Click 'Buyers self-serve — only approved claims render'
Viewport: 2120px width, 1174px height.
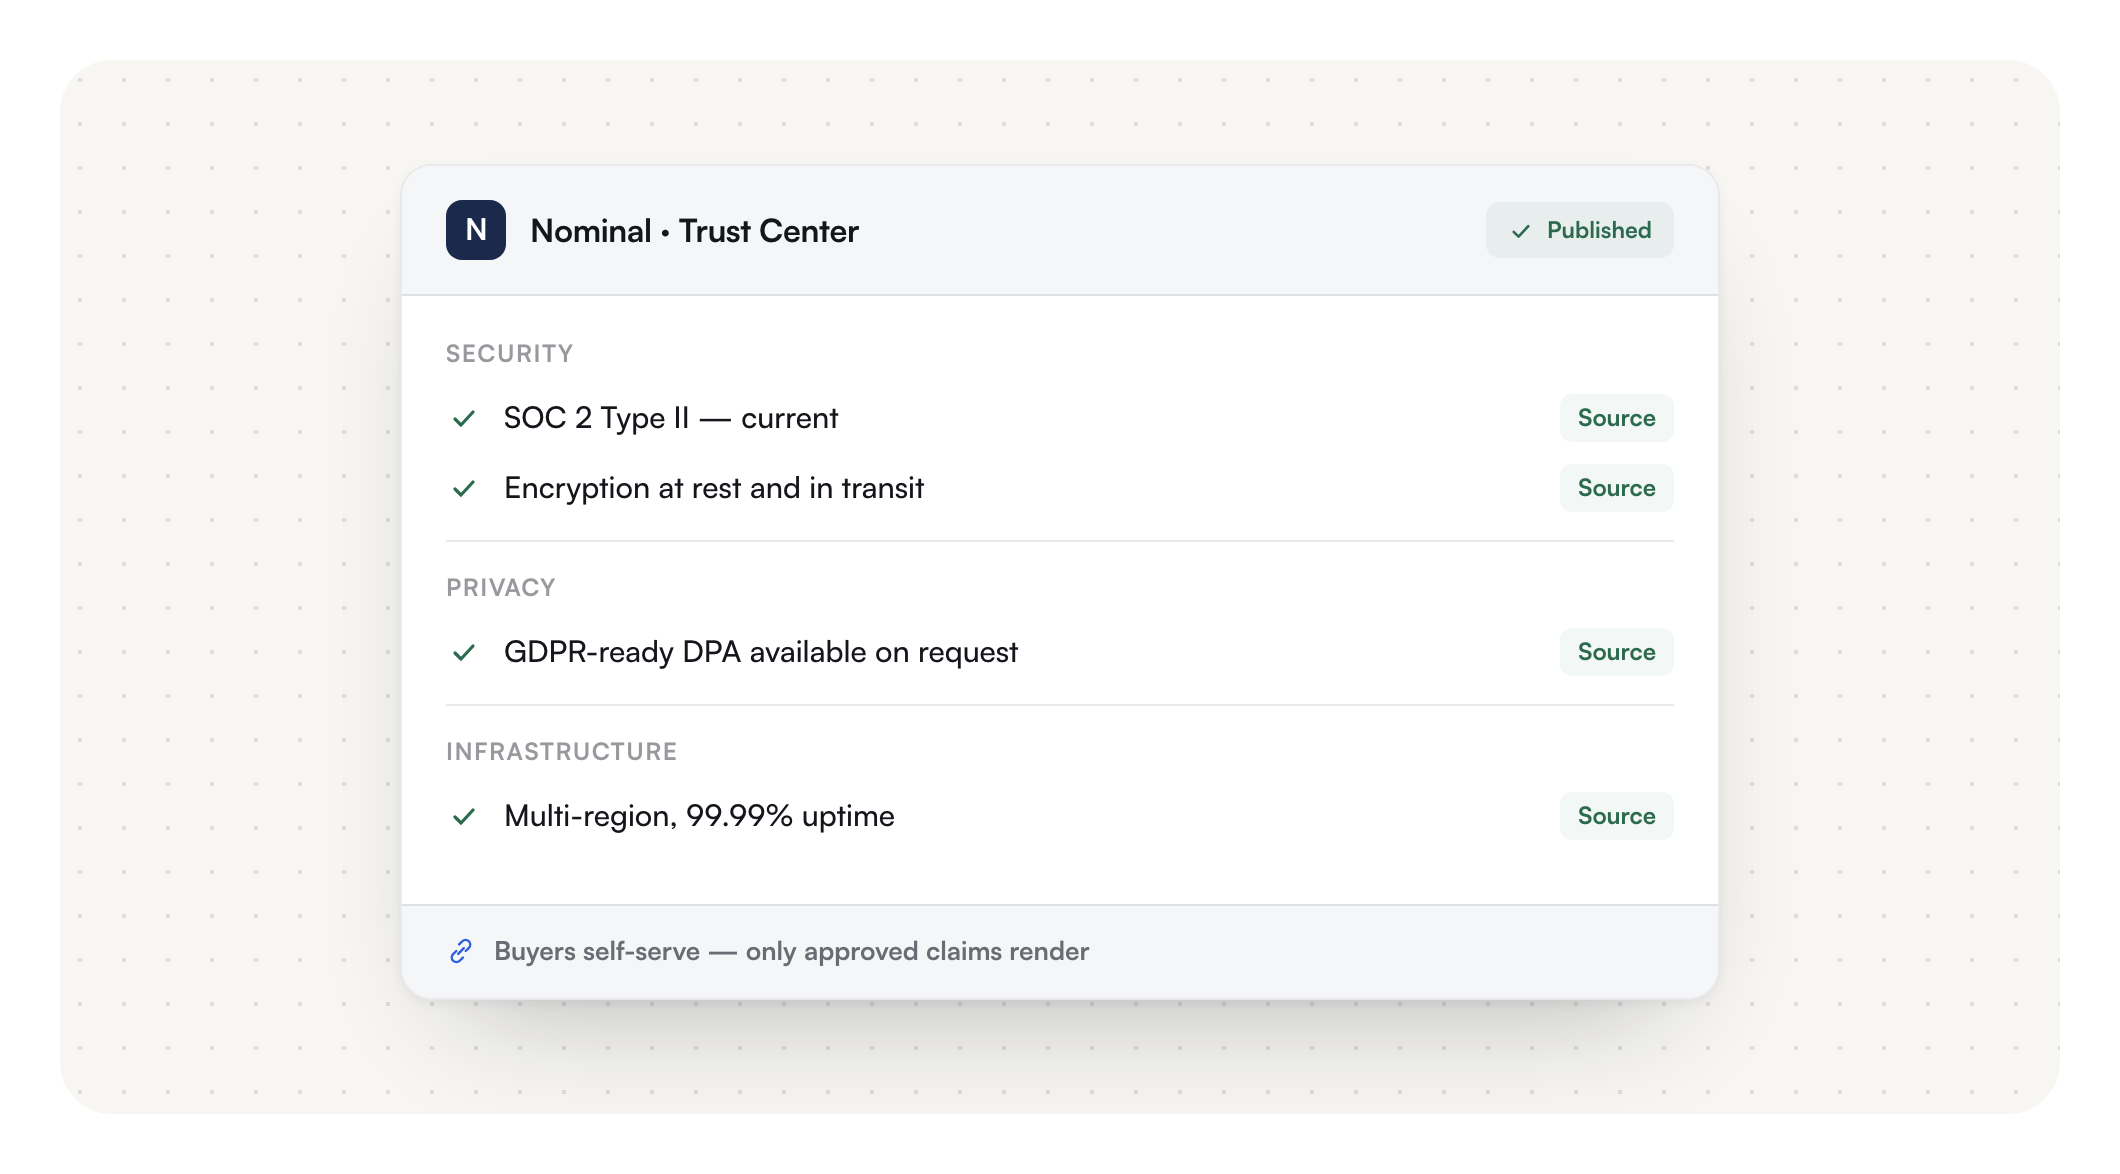pyautogui.click(x=791, y=951)
